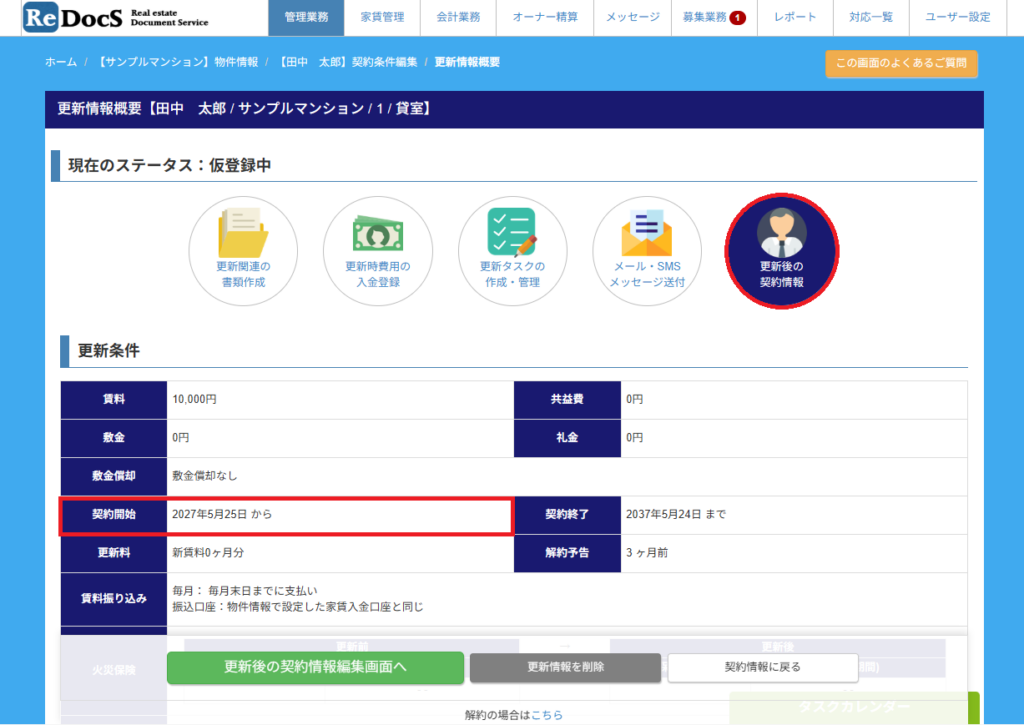Open the 対応一覧 tab
This screenshot has height=725, width=1024.
[x=871, y=18]
